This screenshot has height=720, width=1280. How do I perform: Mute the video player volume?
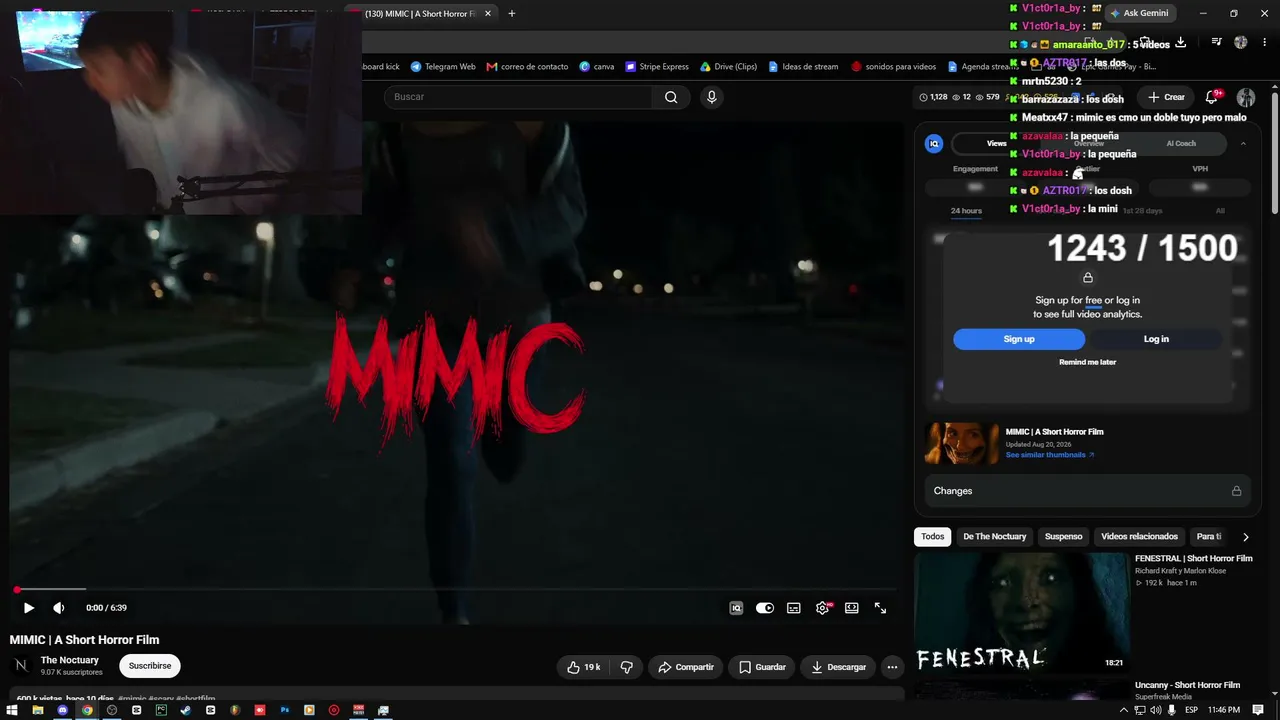click(x=59, y=608)
